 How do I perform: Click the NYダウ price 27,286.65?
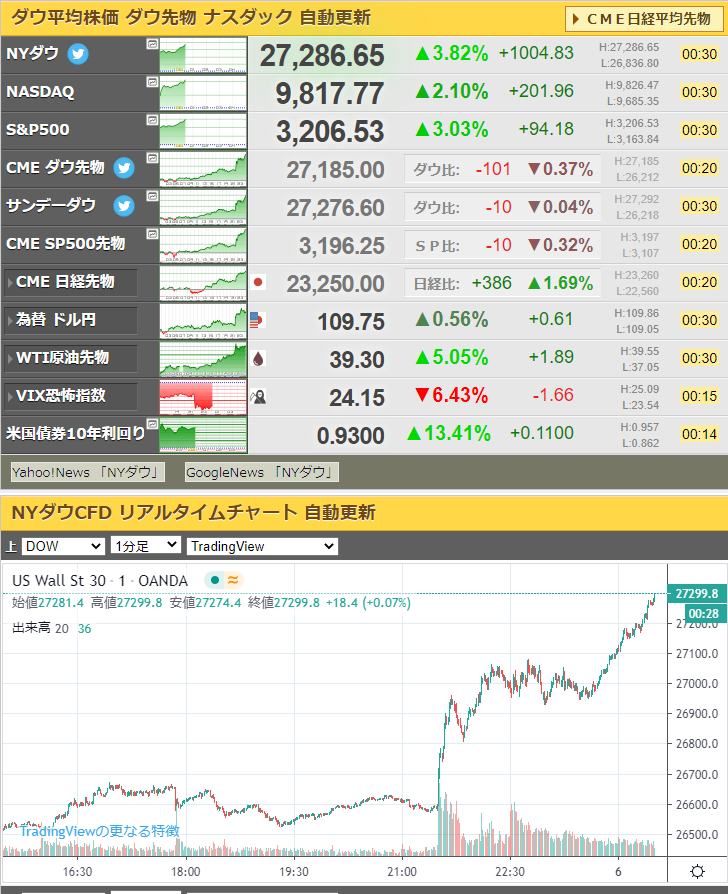pyautogui.click(x=322, y=56)
